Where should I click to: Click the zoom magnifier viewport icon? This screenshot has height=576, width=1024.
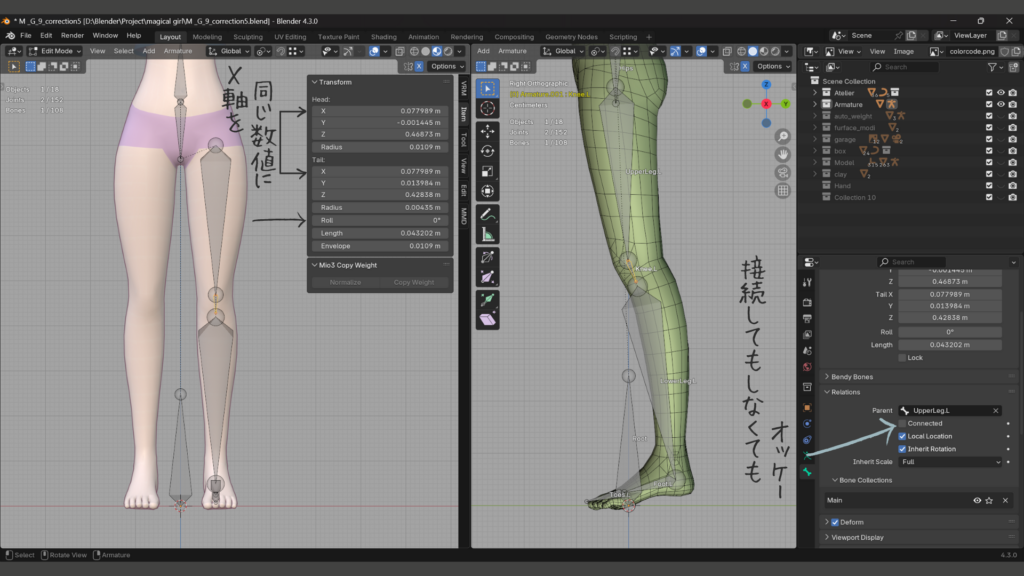[x=782, y=136]
